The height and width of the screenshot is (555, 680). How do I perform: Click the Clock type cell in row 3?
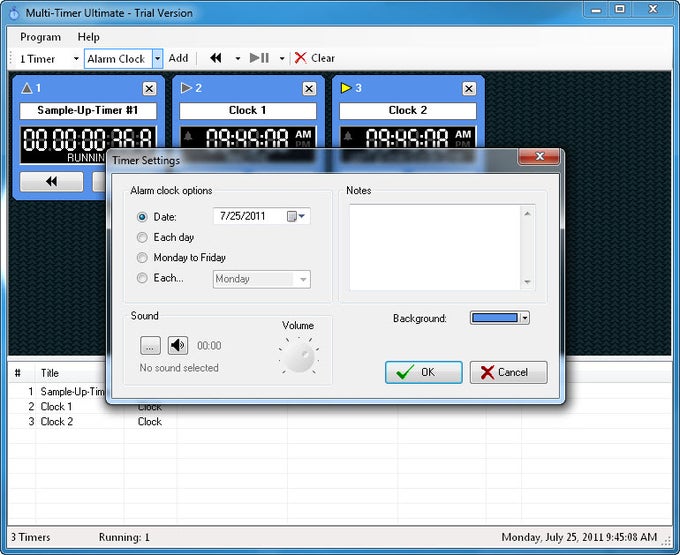click(x=150, y=421)
